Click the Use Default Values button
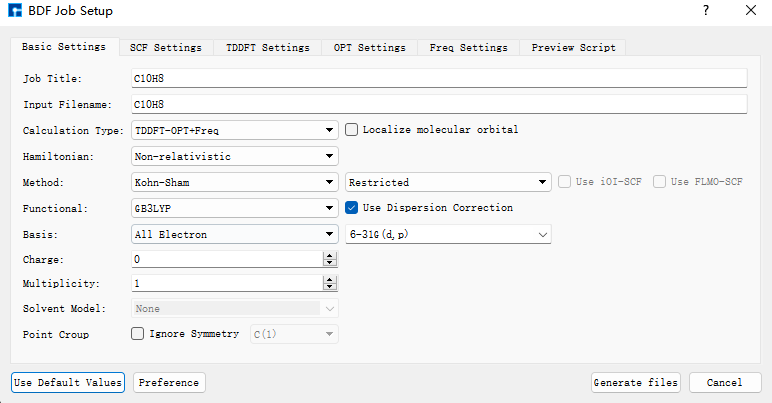This screenshot has height=403, width=772. 68,382
